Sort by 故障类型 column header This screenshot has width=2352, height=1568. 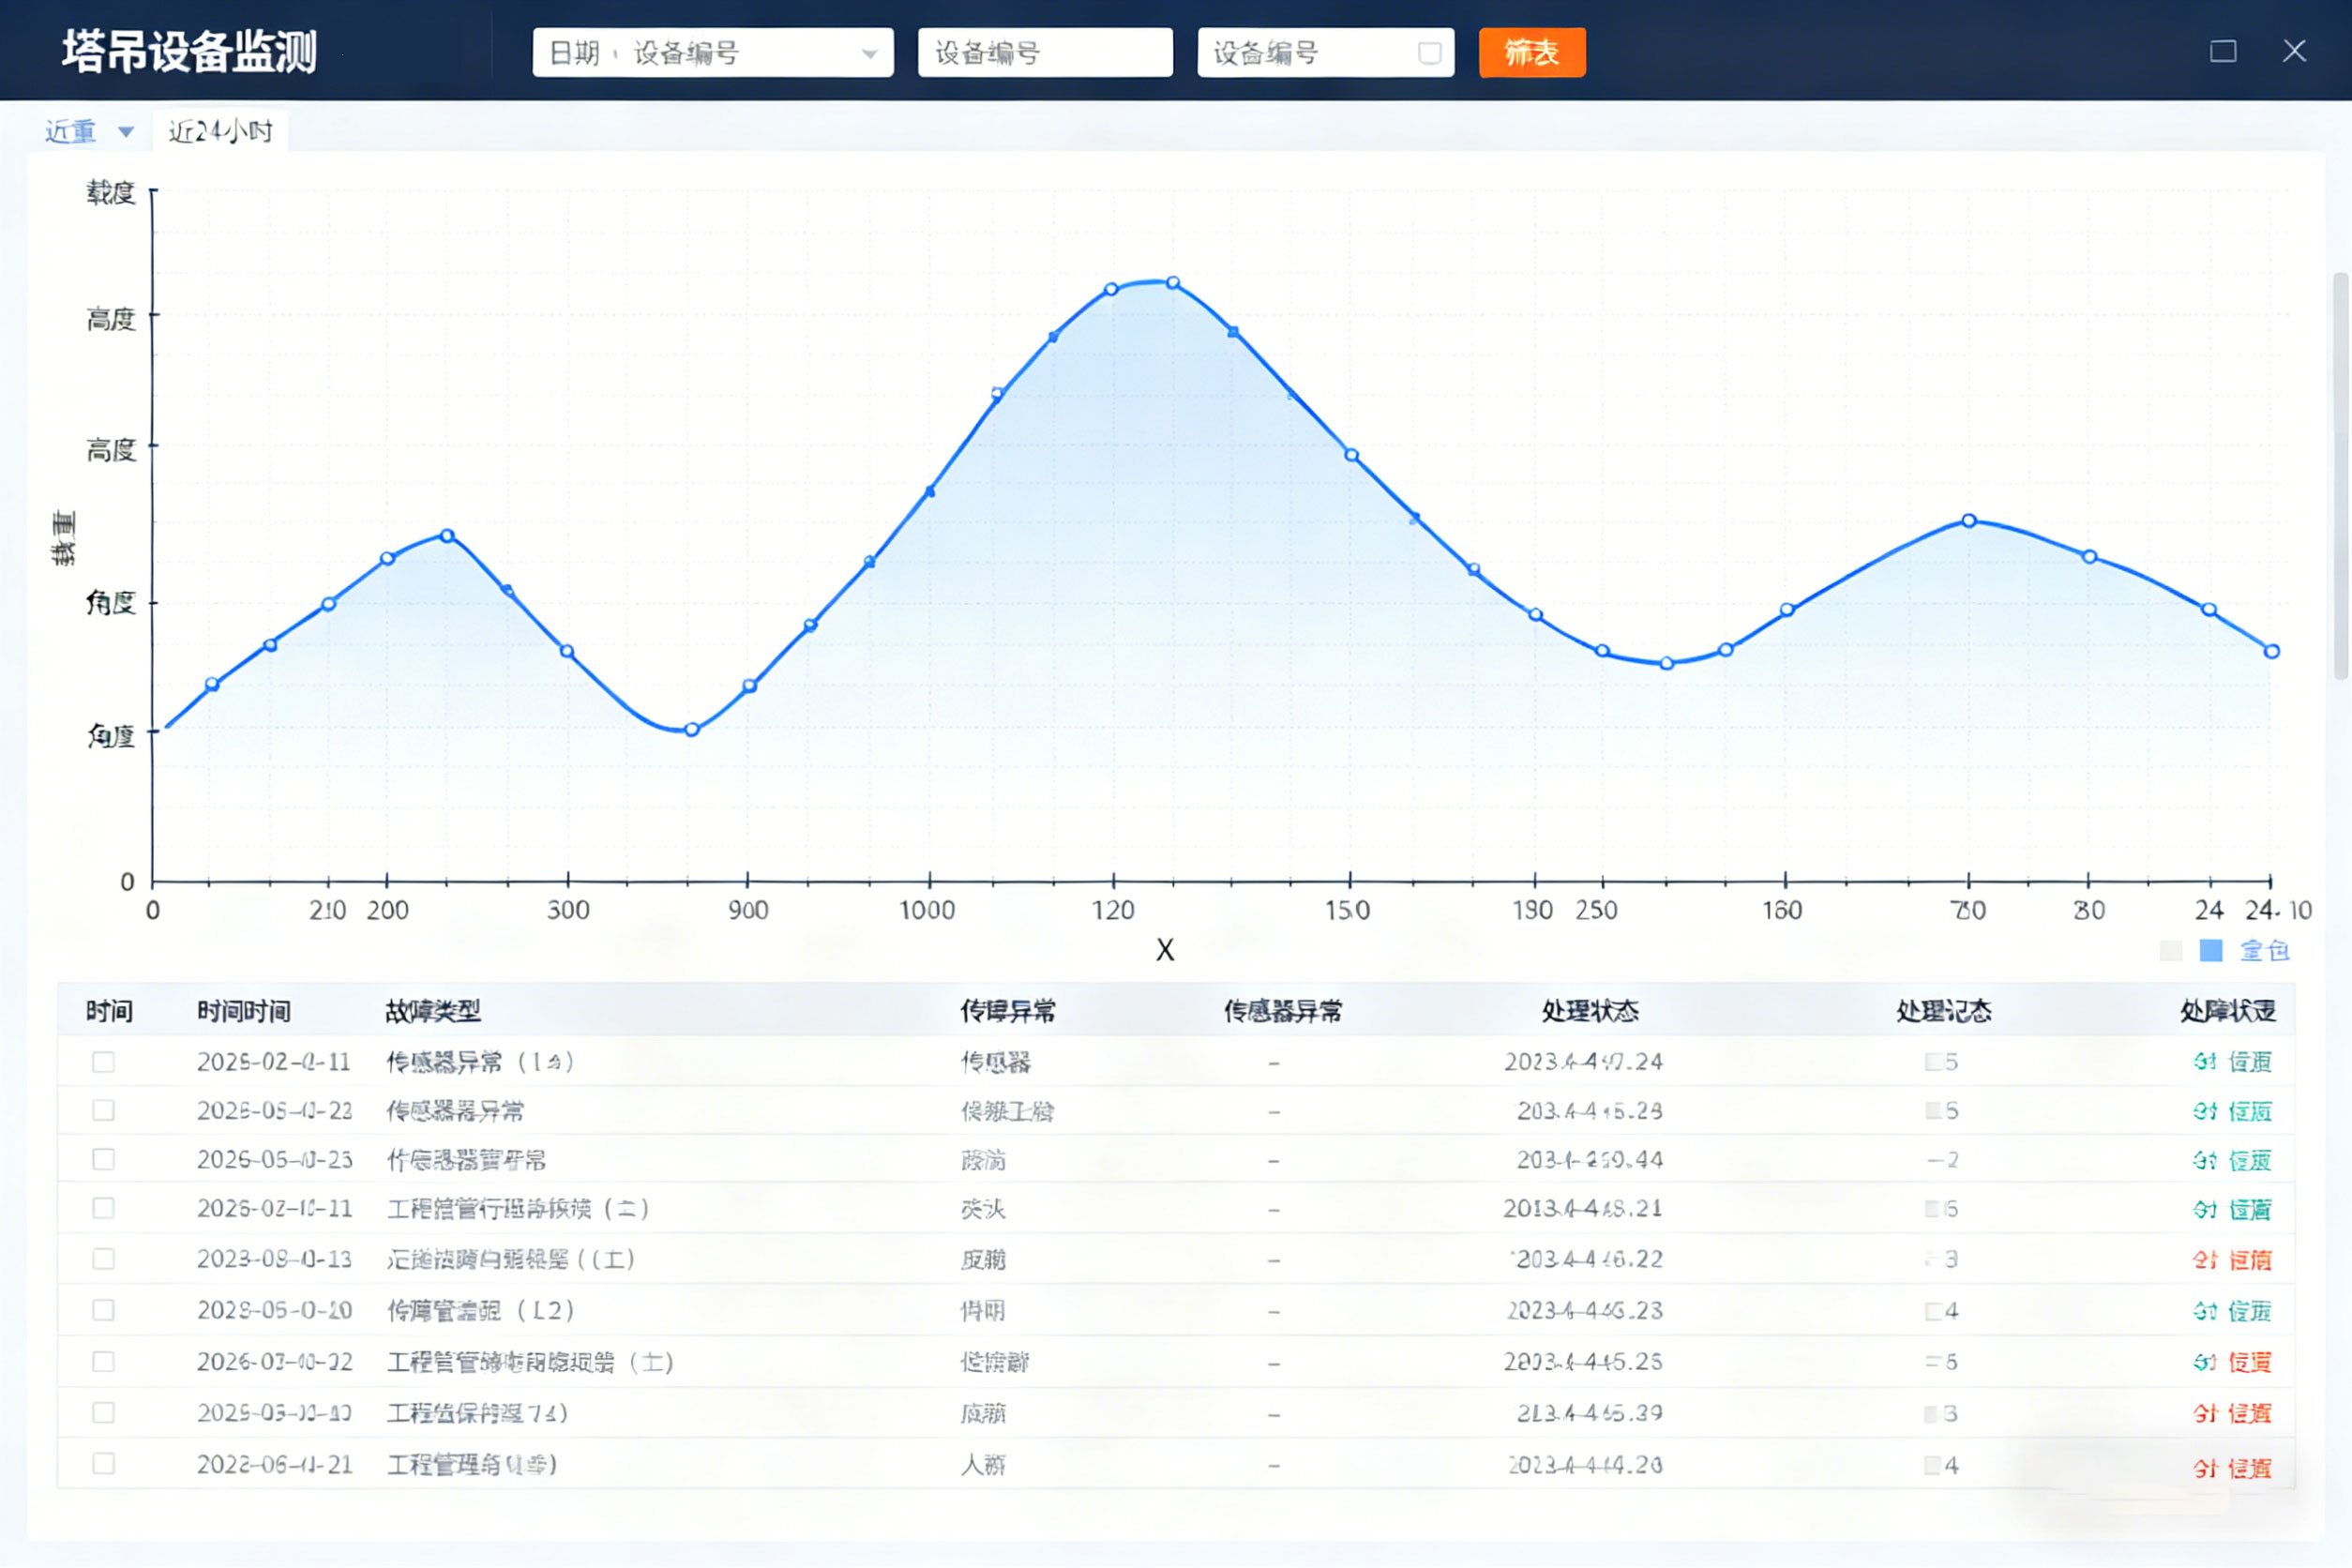[x=432, y=1011]
